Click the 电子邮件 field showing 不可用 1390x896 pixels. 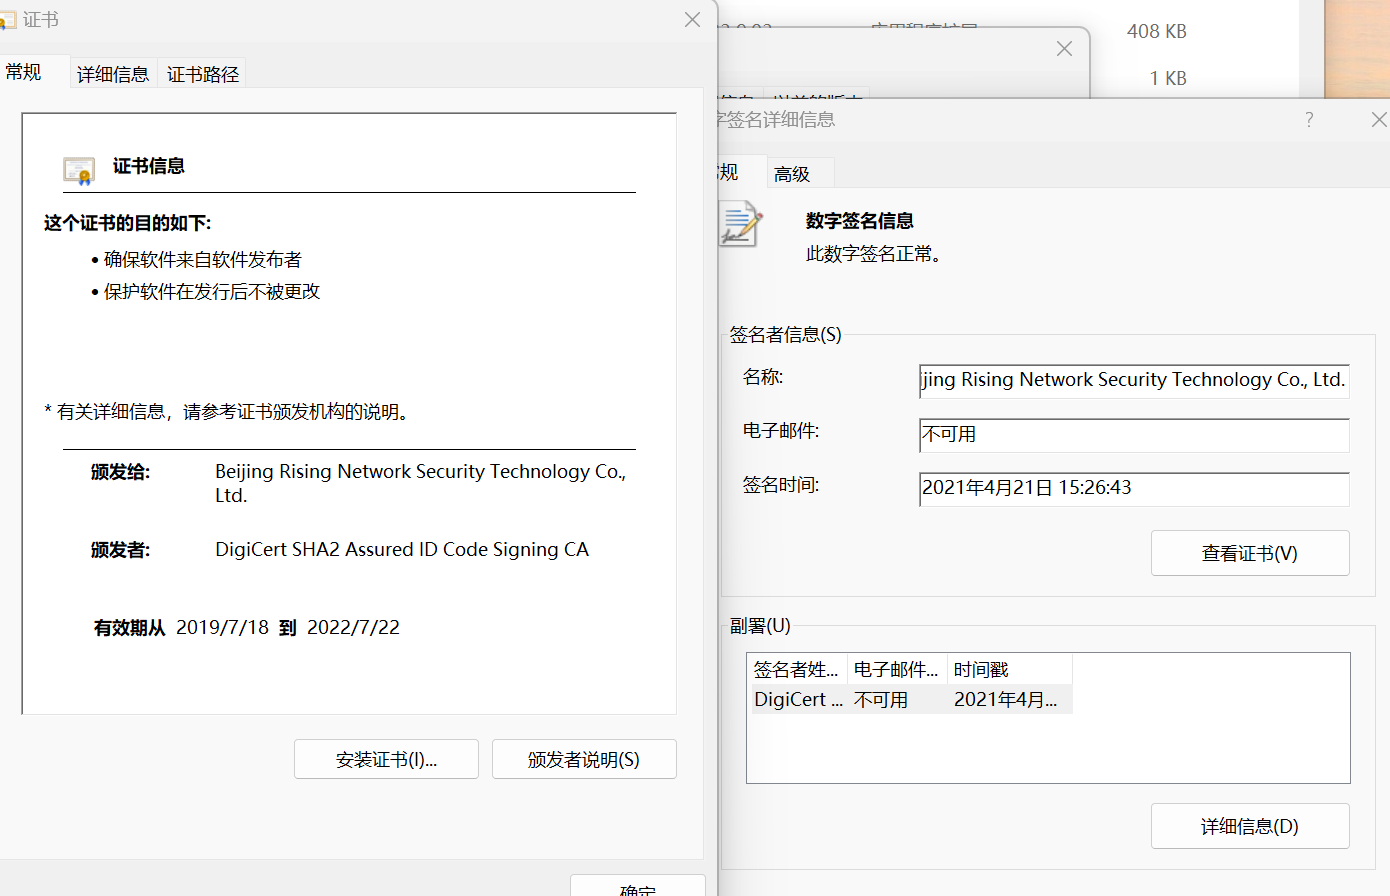coord(1134,435)
